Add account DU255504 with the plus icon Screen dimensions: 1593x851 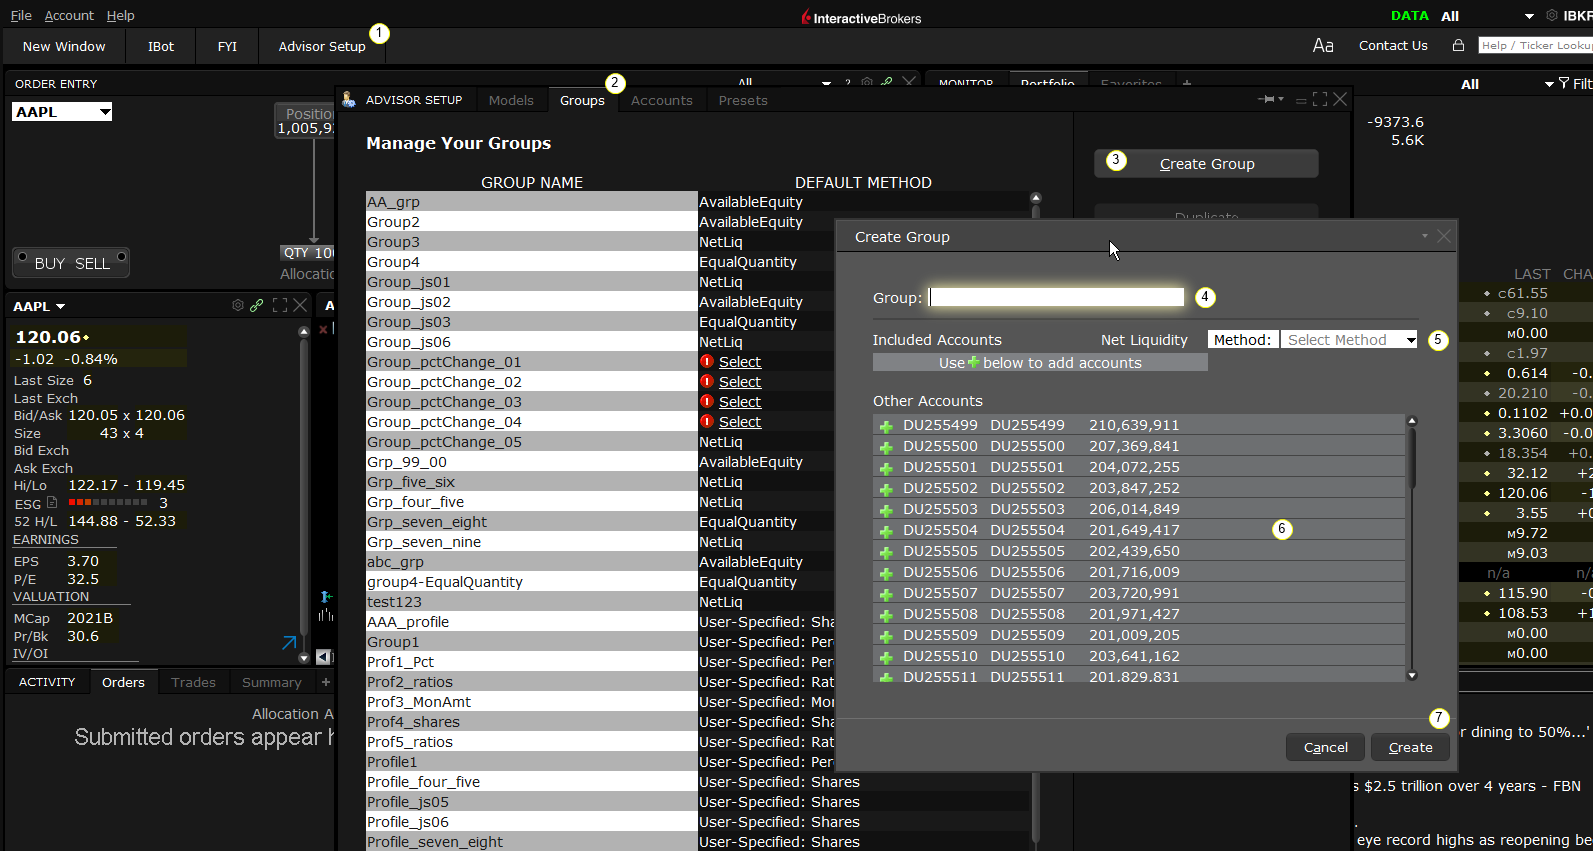click(886, 531)
